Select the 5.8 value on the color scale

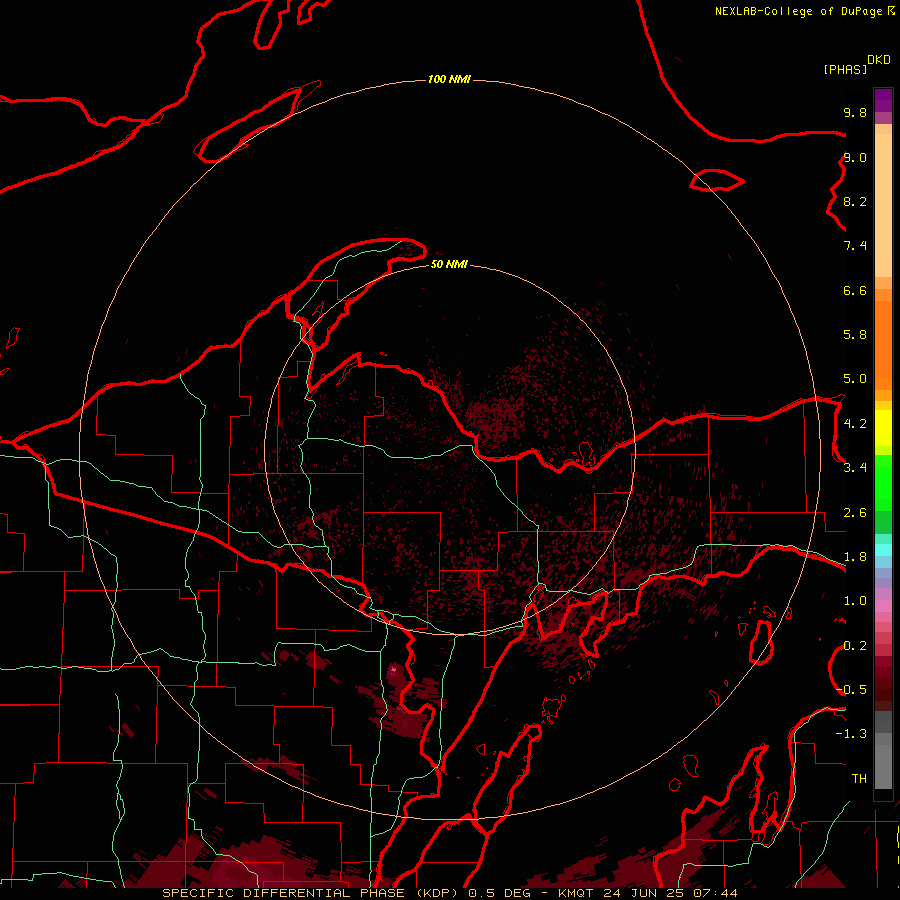[855, 335]
